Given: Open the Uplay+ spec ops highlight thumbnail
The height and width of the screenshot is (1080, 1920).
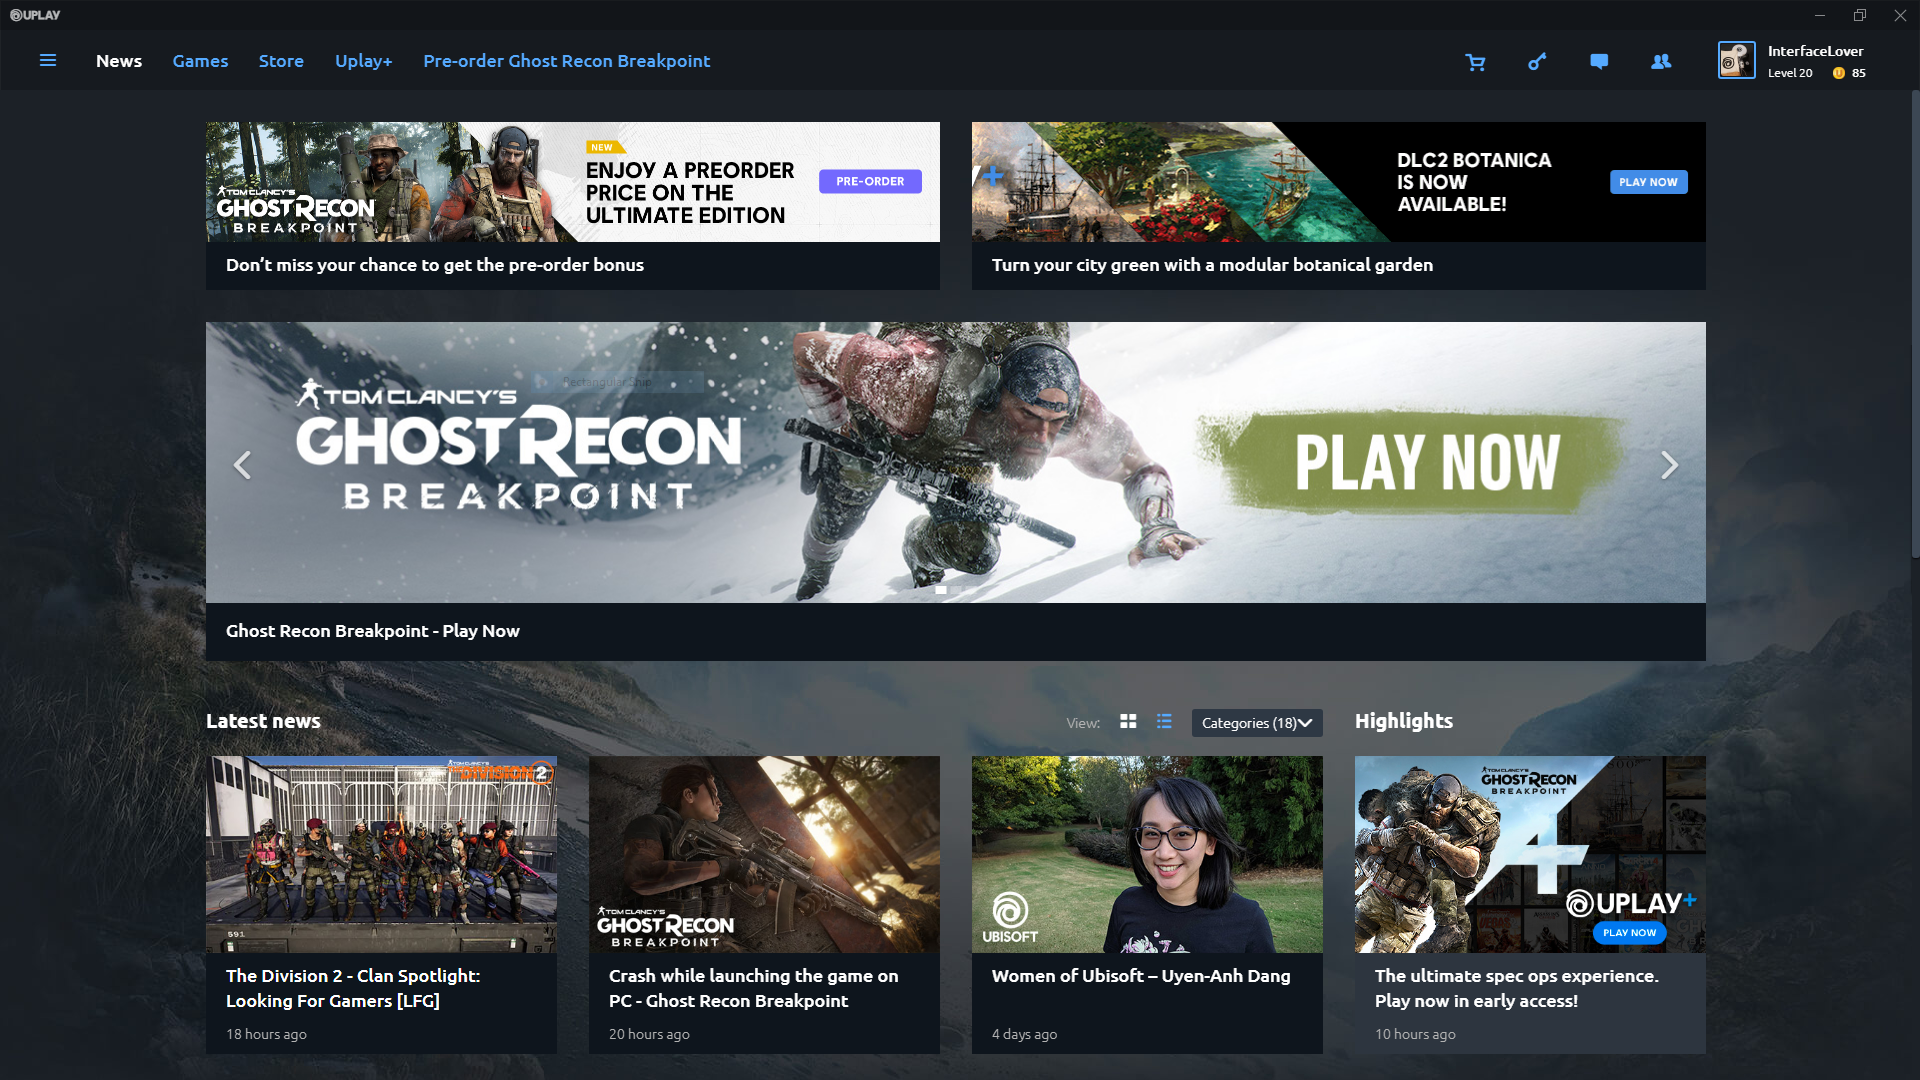Looking at the screenshot, I should pos(1530,854).
